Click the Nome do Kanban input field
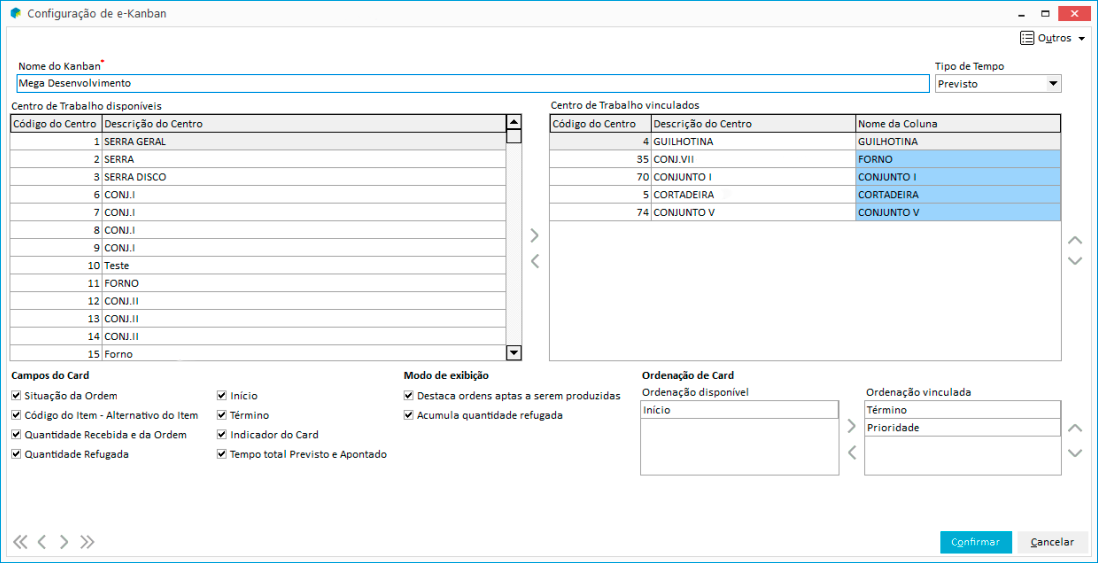The image size is (1098, 563). pos(473,83)
